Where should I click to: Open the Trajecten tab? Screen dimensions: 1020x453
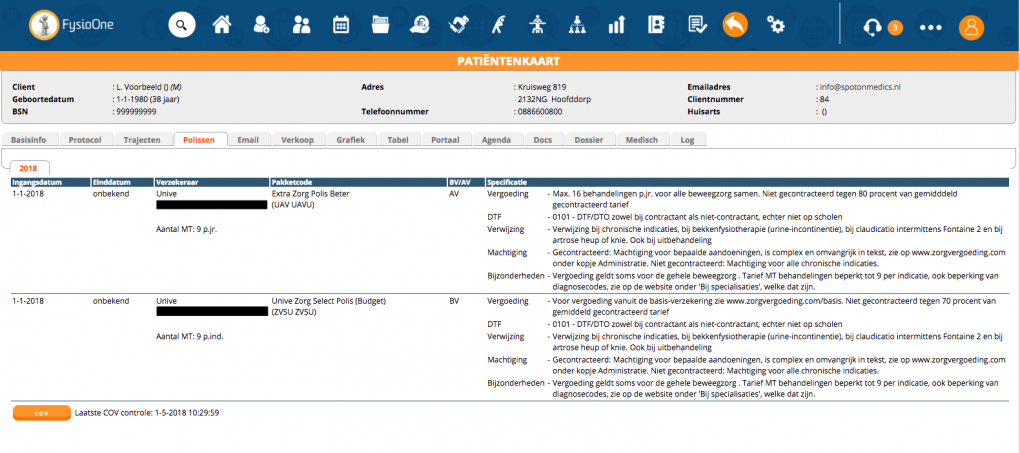coord(142,140)
